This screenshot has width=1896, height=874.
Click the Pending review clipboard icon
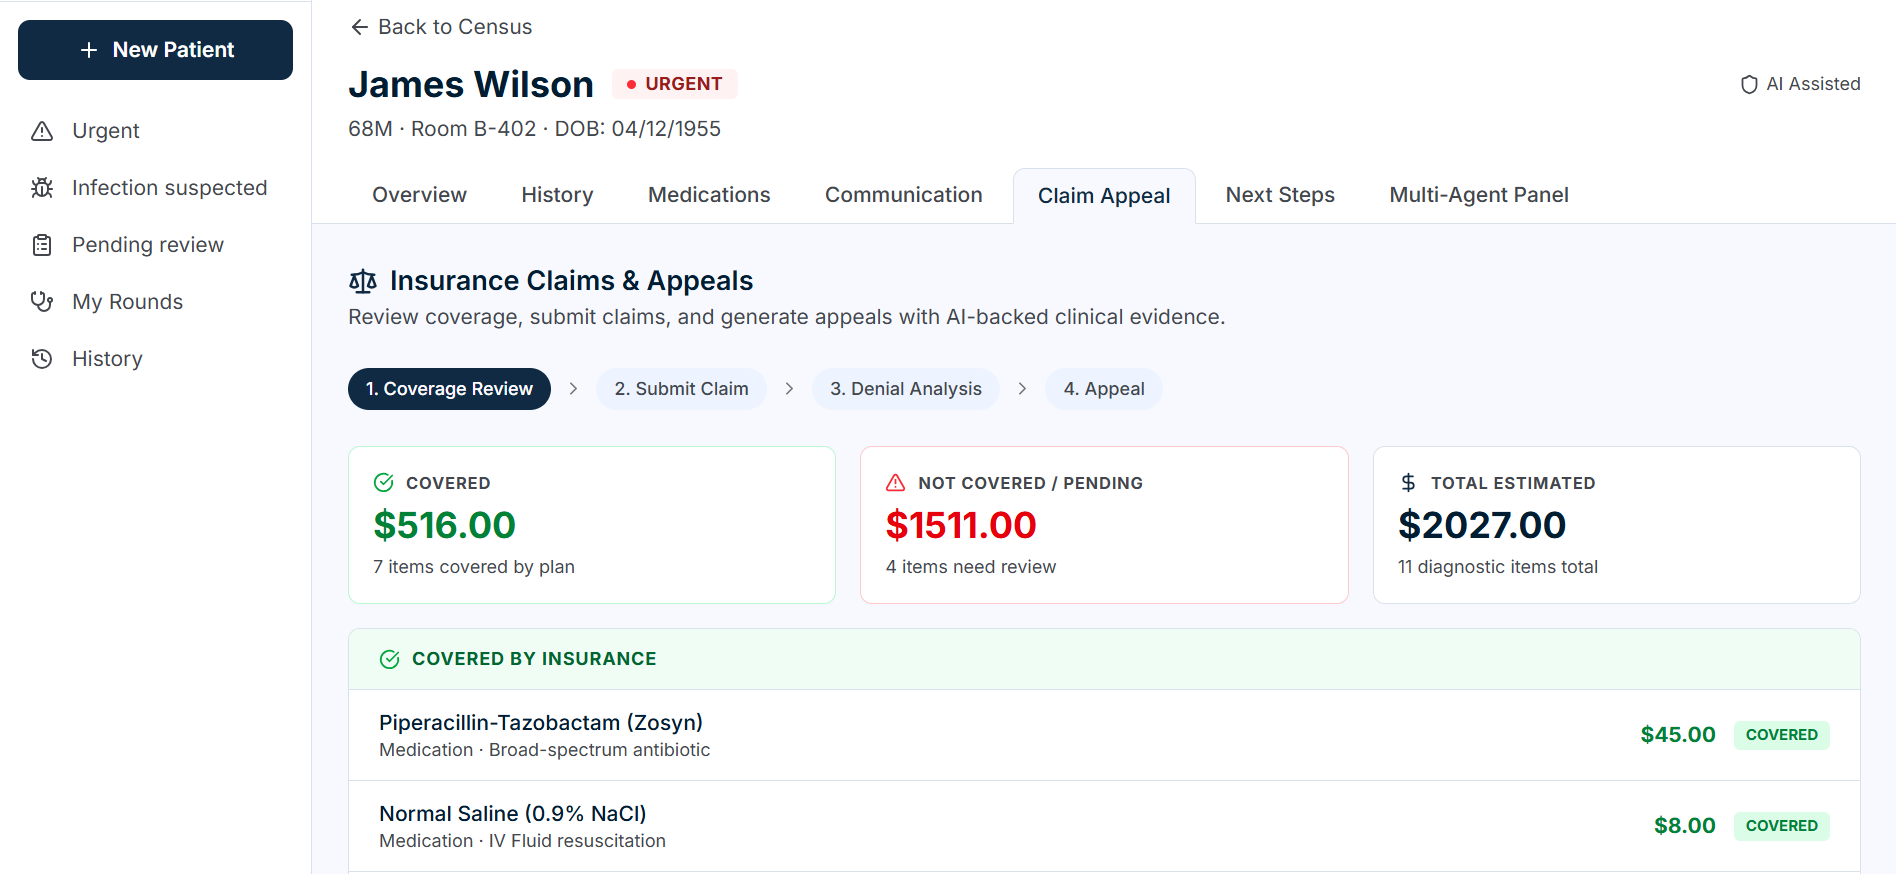(x=42, y=245)
